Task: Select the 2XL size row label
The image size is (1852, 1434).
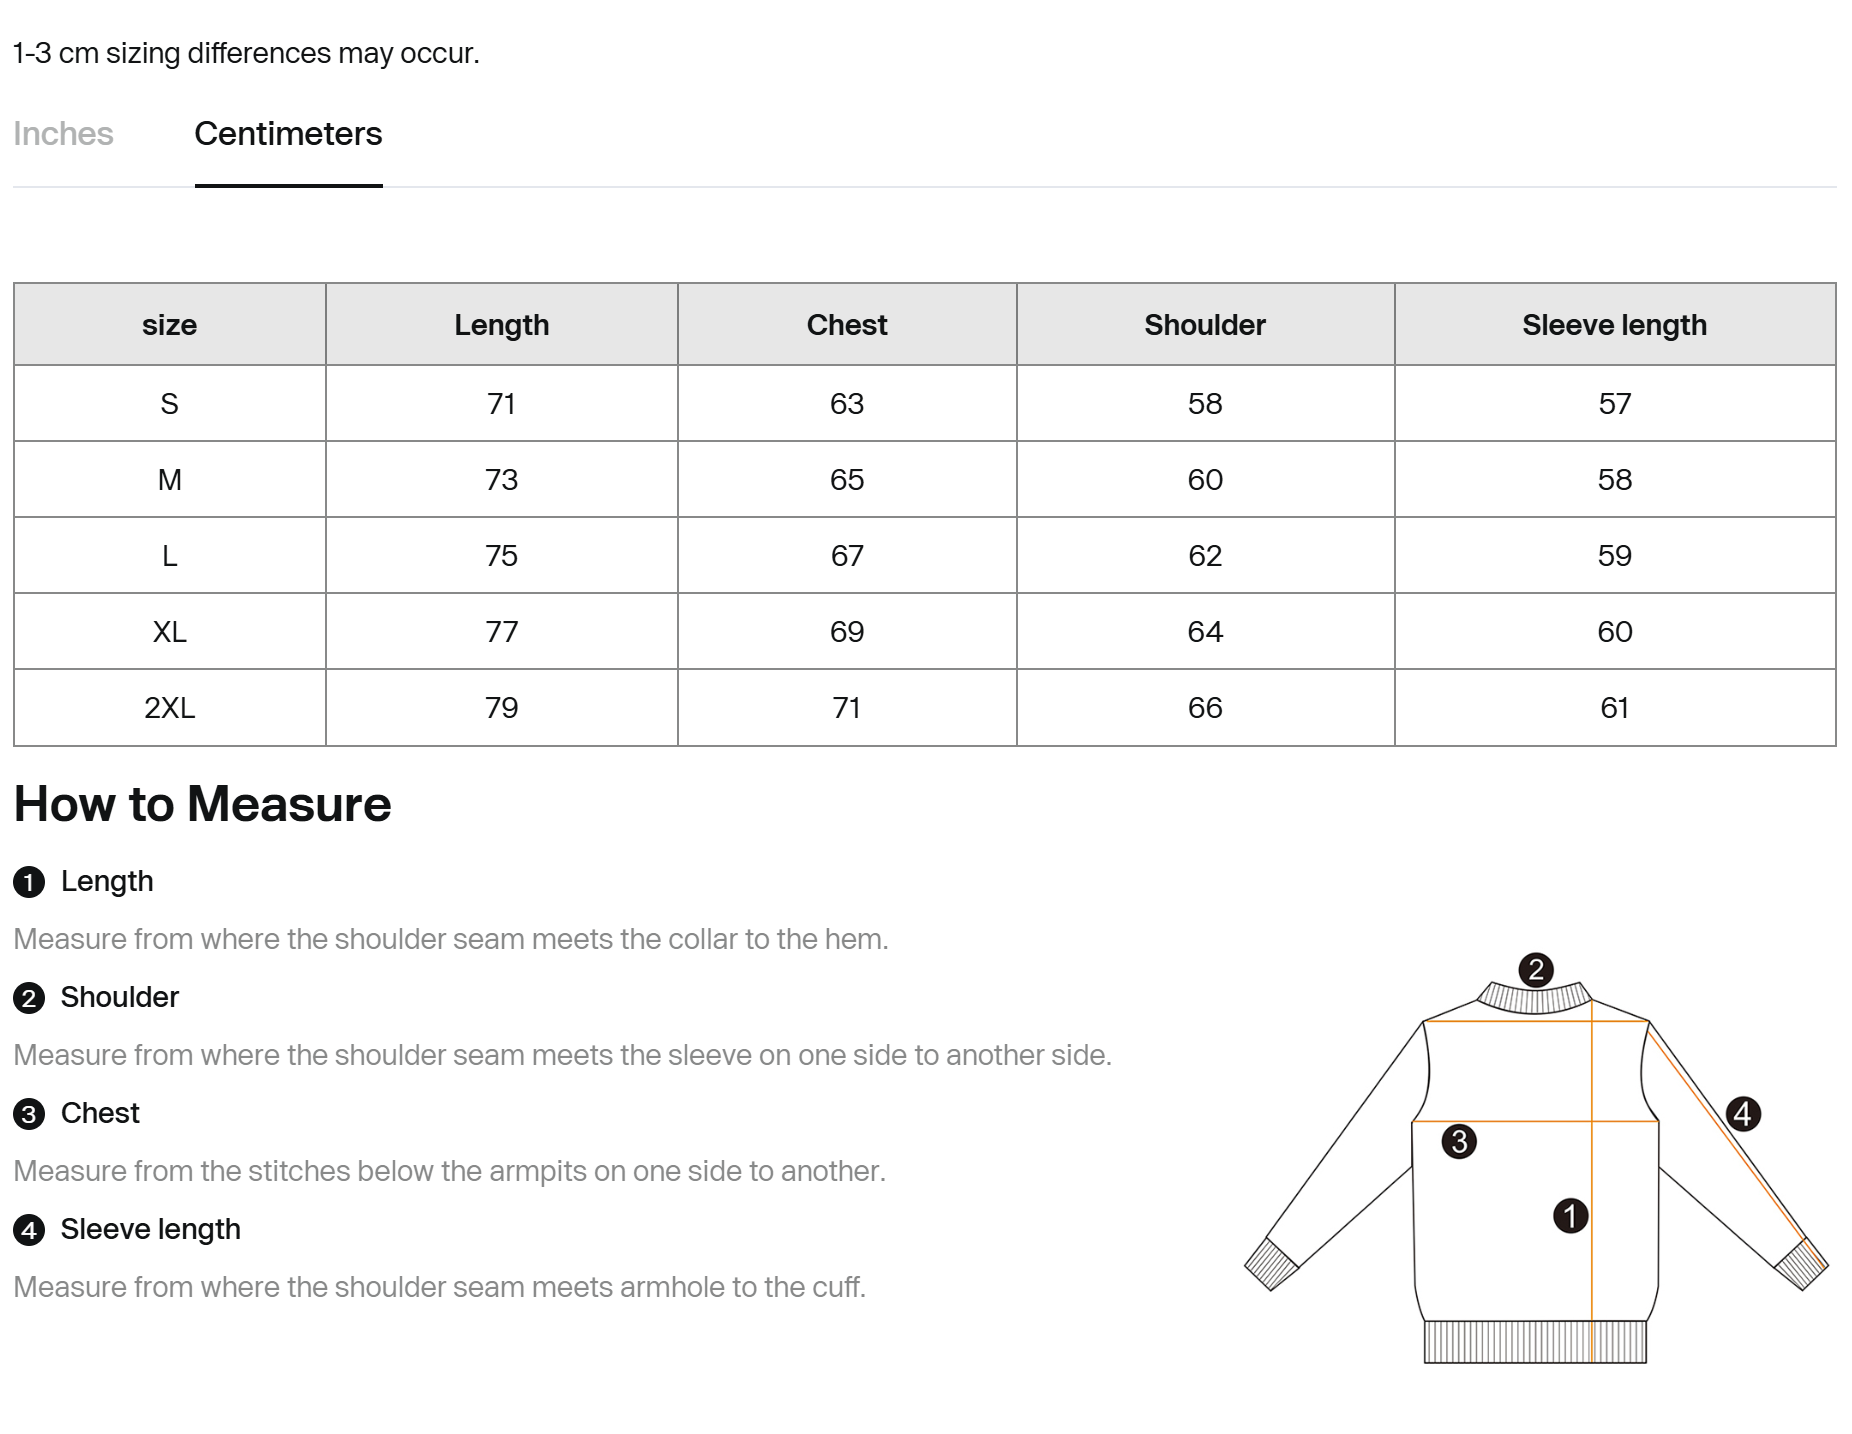Action: pyautogui.click(x=170, y=708)
